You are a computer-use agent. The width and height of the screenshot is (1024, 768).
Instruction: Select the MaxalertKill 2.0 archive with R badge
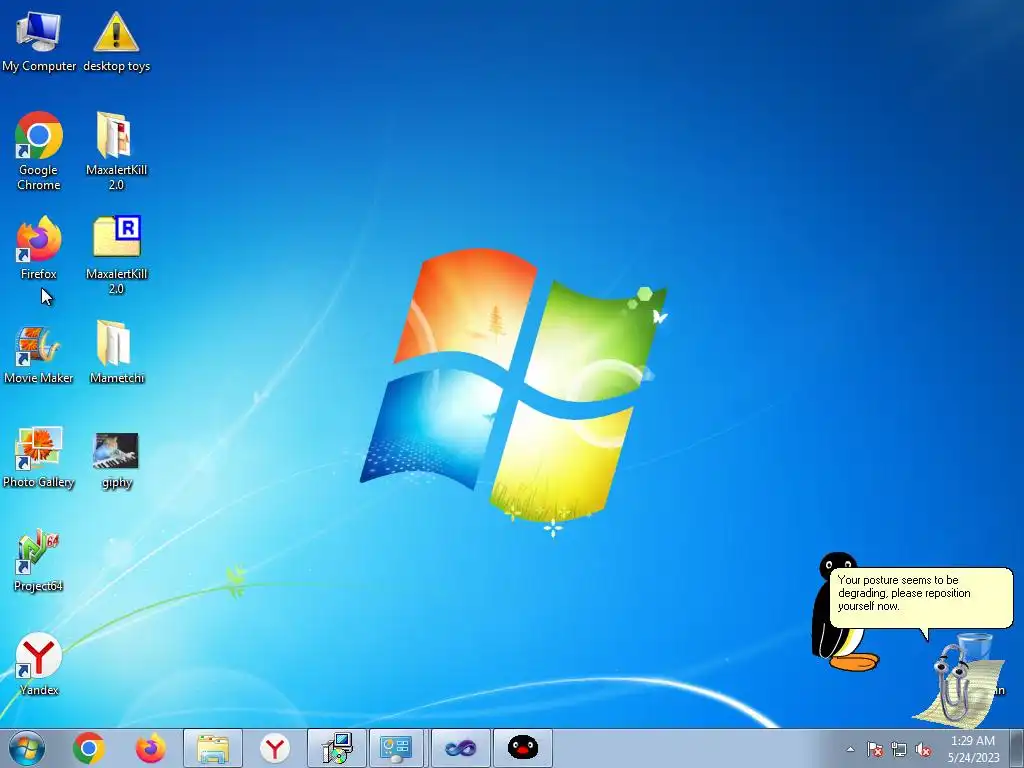pyautogui.click(x=116, y=255)
